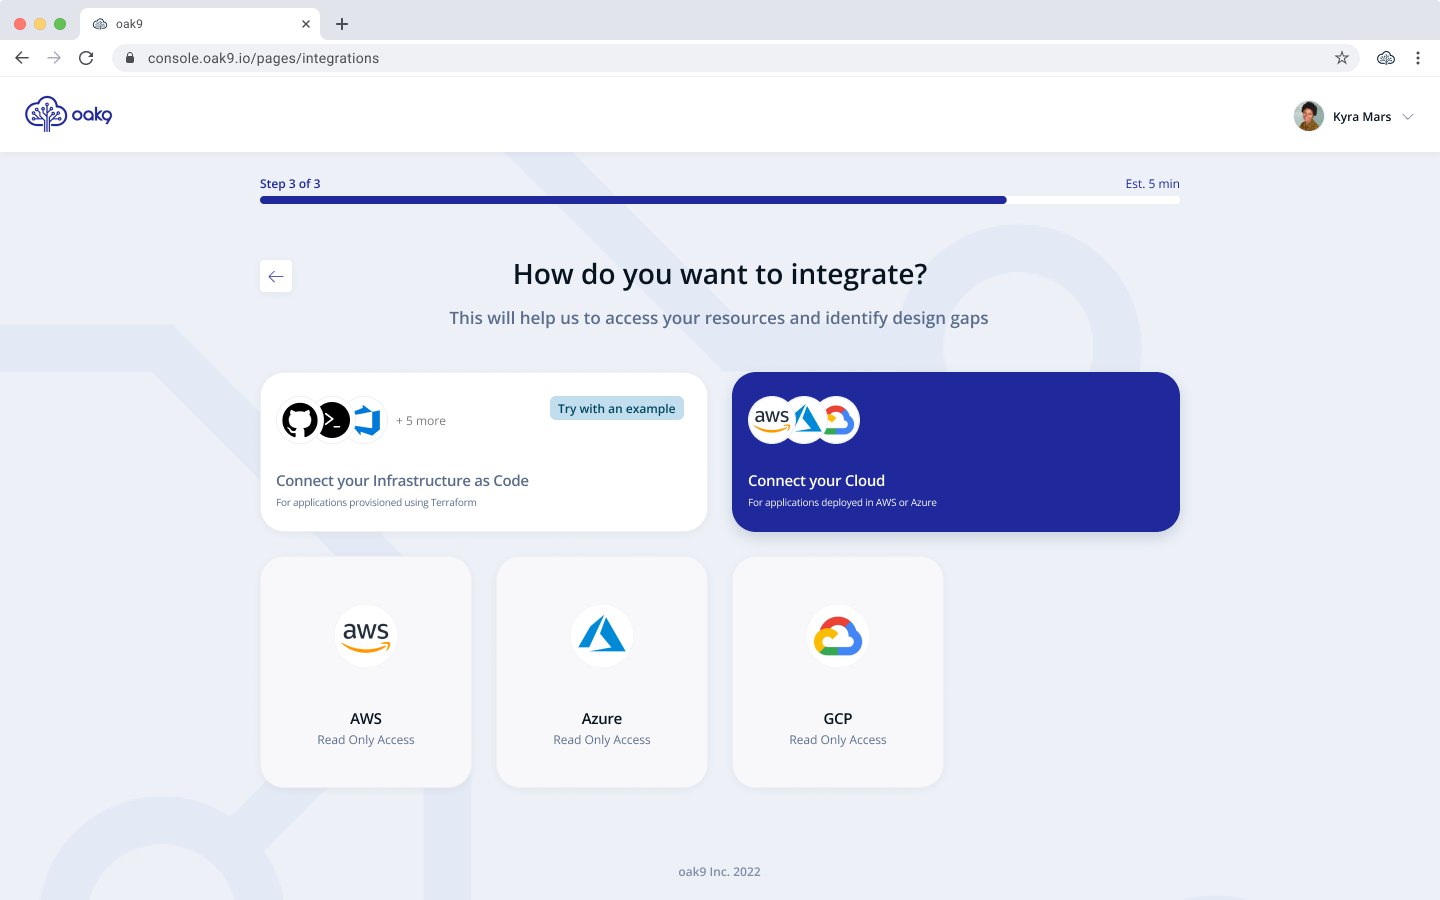The height and width of the screenshot is (900, 1440).
Task: Click 'For applications deployed in AWS or Azure' text
Action: pyautogui.click(x=842, y=503)
